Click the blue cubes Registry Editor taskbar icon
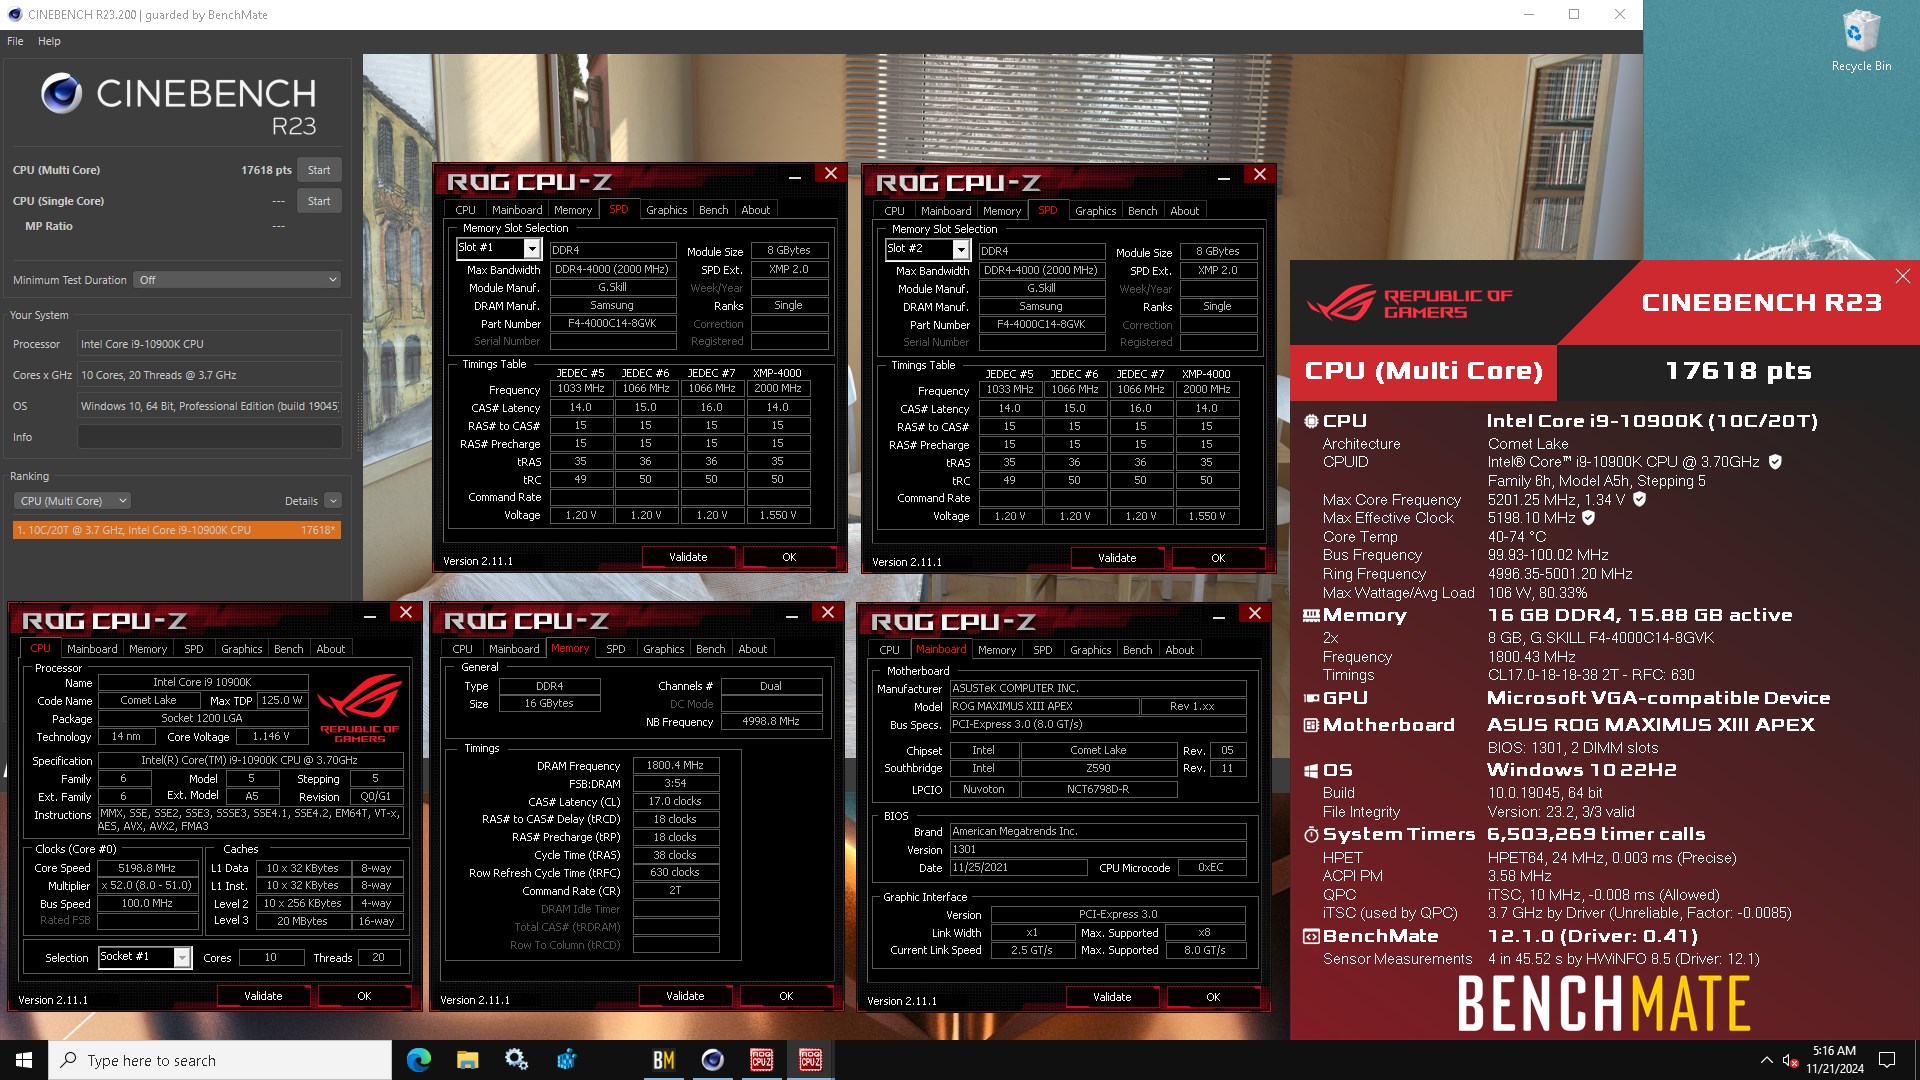1920x1080 pixels. [566, 1060]
